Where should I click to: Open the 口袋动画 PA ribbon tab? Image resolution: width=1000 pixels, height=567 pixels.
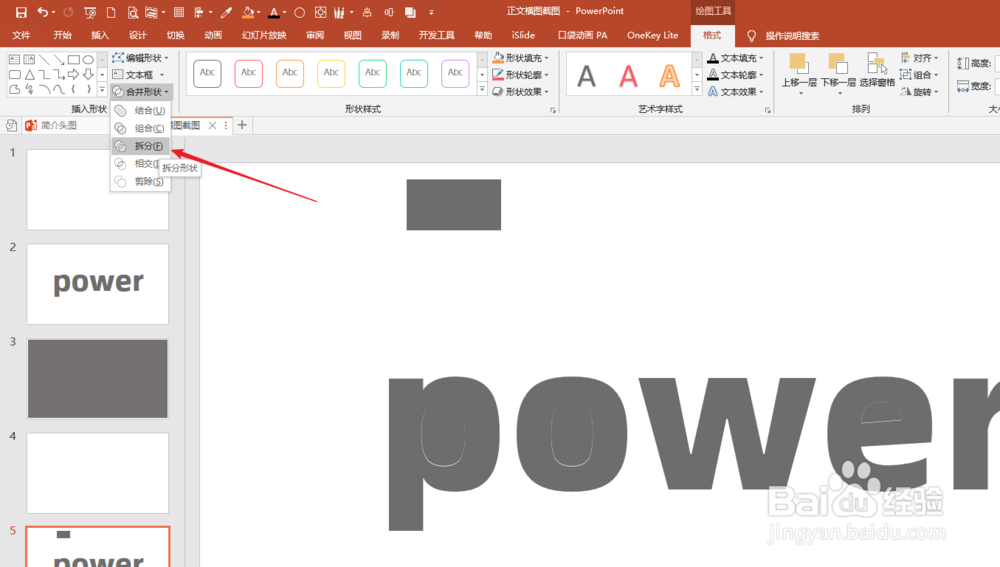(x=582, y=35)
